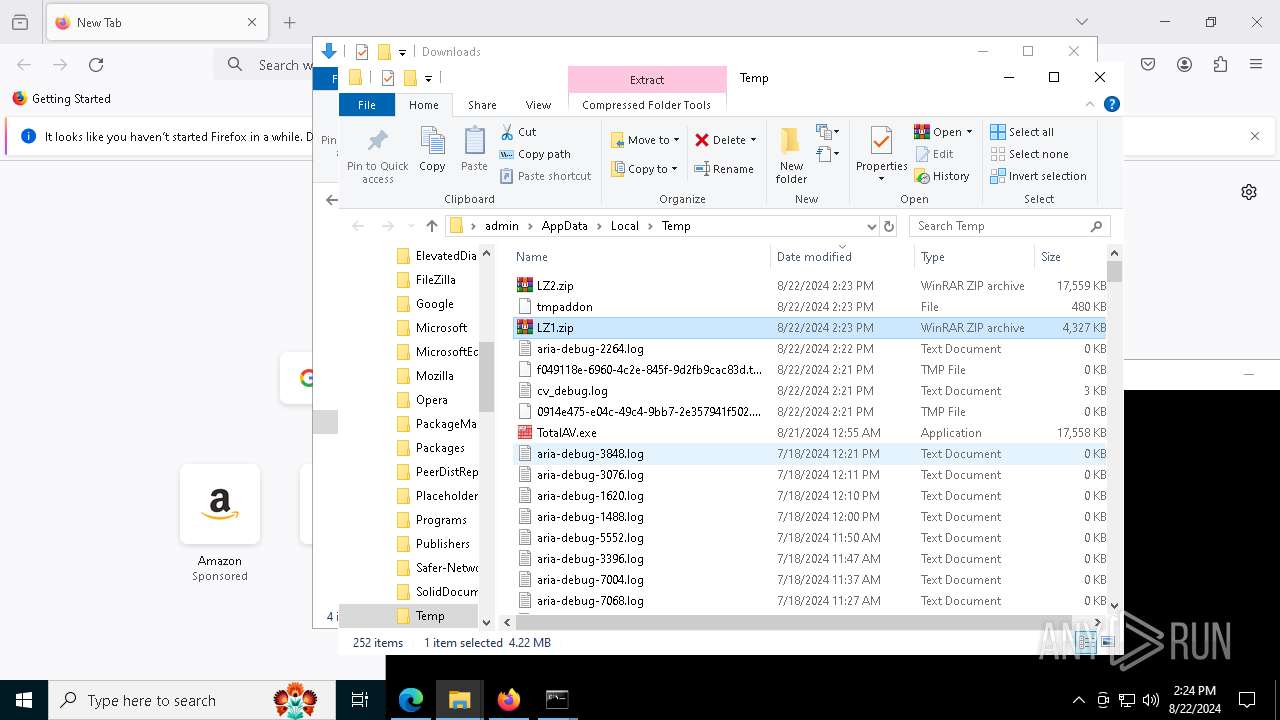Open Microsoft Edge from the taskbar
This screenshot has height=720, width=1280.
(411, 700)
